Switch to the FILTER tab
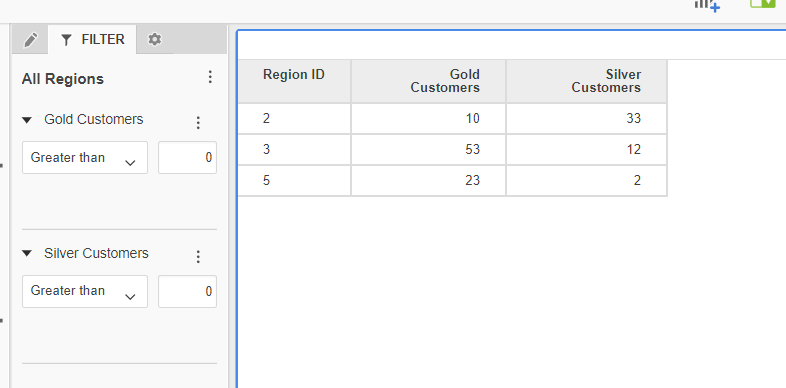This screenshot has width=786, height=388. 93,40
